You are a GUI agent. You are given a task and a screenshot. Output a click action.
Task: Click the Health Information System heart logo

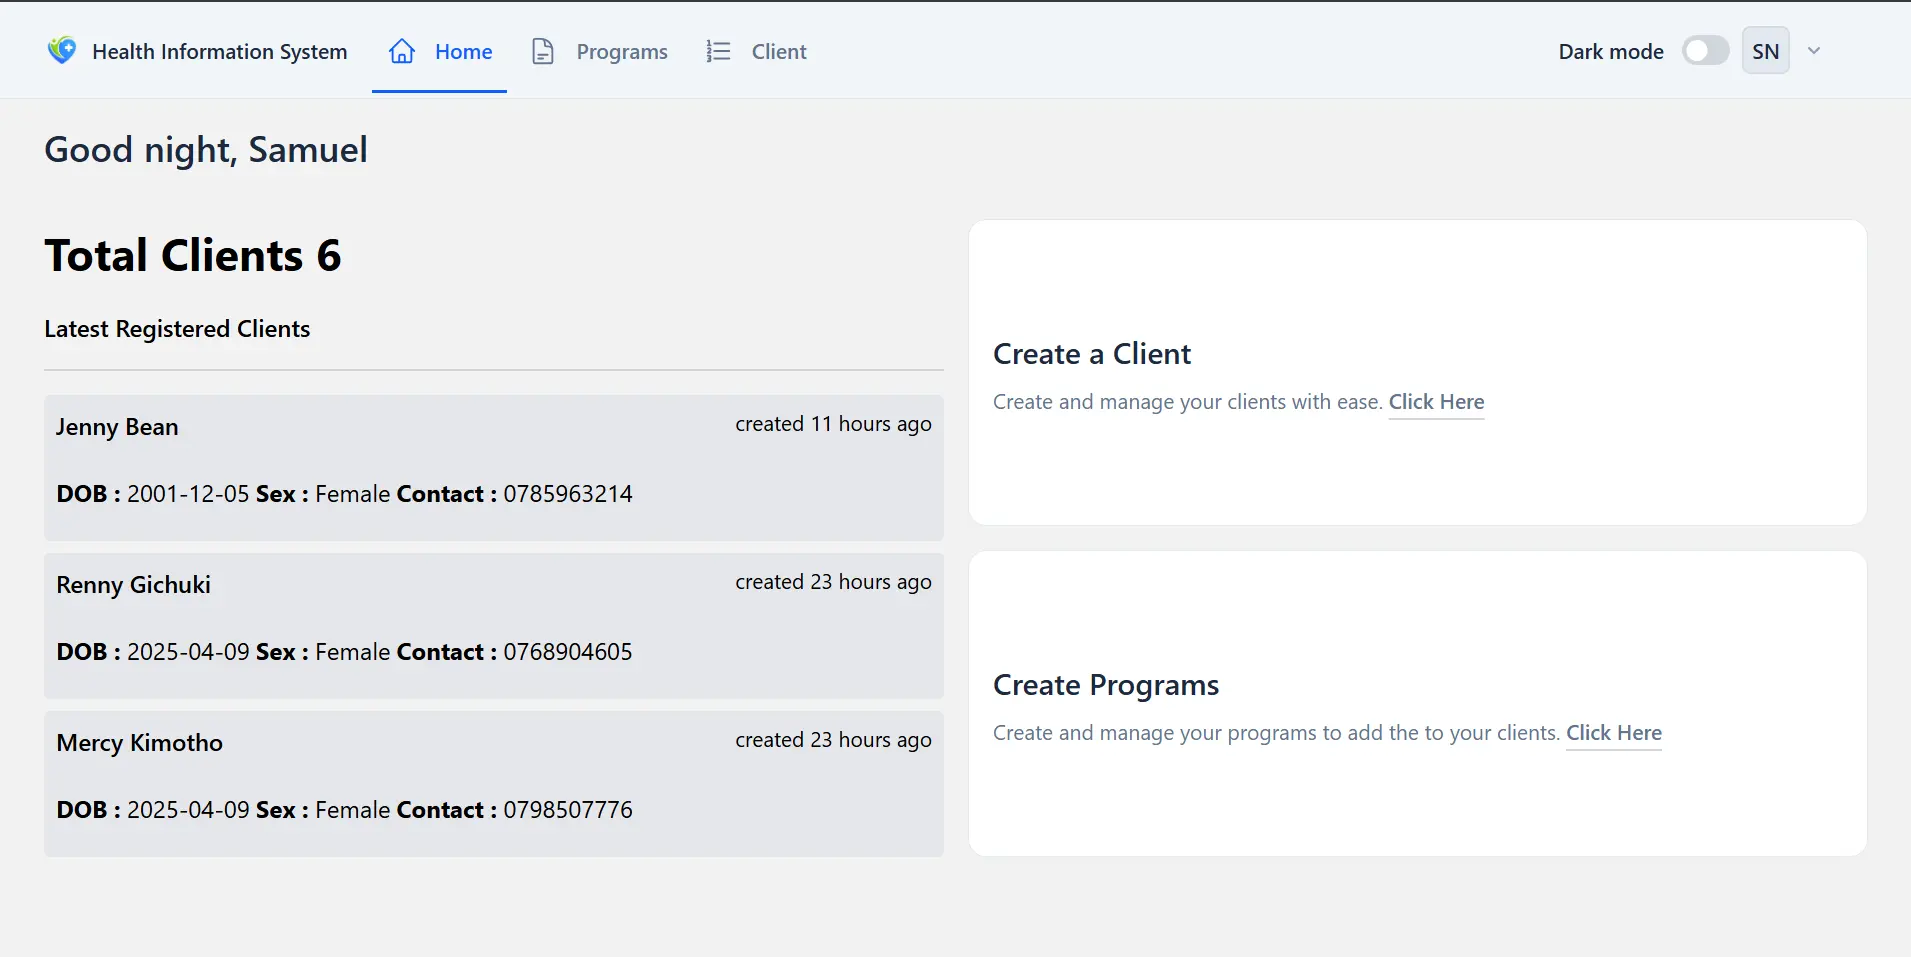62,50
